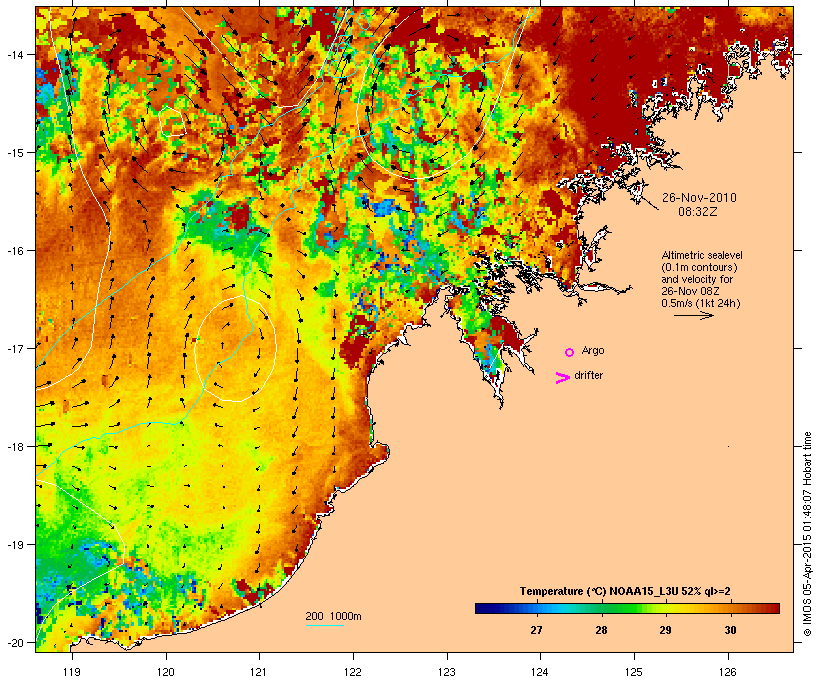Click the date text 26-Nov-2010
Viewport: 820px width, 680px height.
[699, 198]
